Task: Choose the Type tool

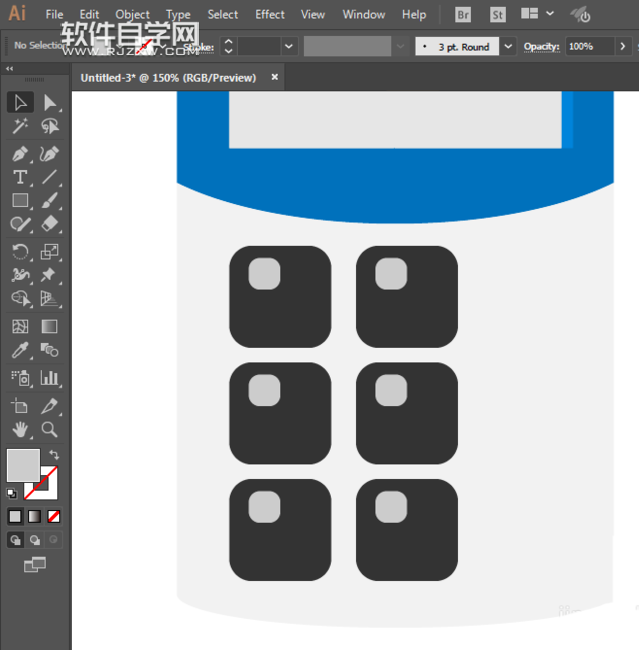Action: click(20, 178)
